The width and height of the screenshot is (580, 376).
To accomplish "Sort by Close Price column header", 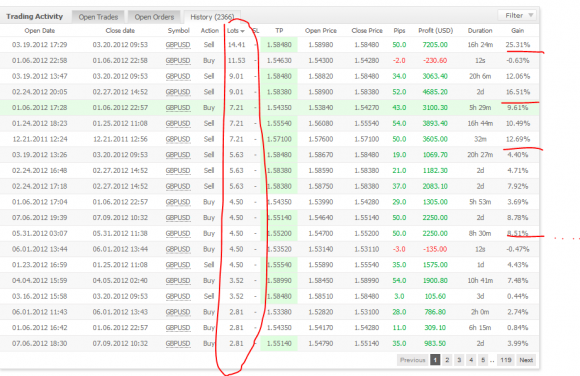I will [367, 31].
